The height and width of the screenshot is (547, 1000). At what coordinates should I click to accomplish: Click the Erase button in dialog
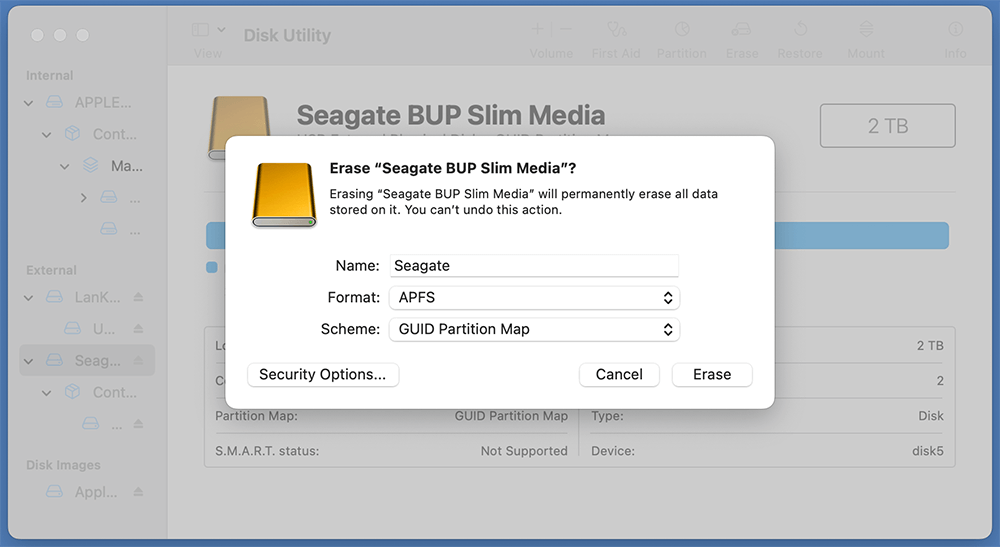[712, 374]
